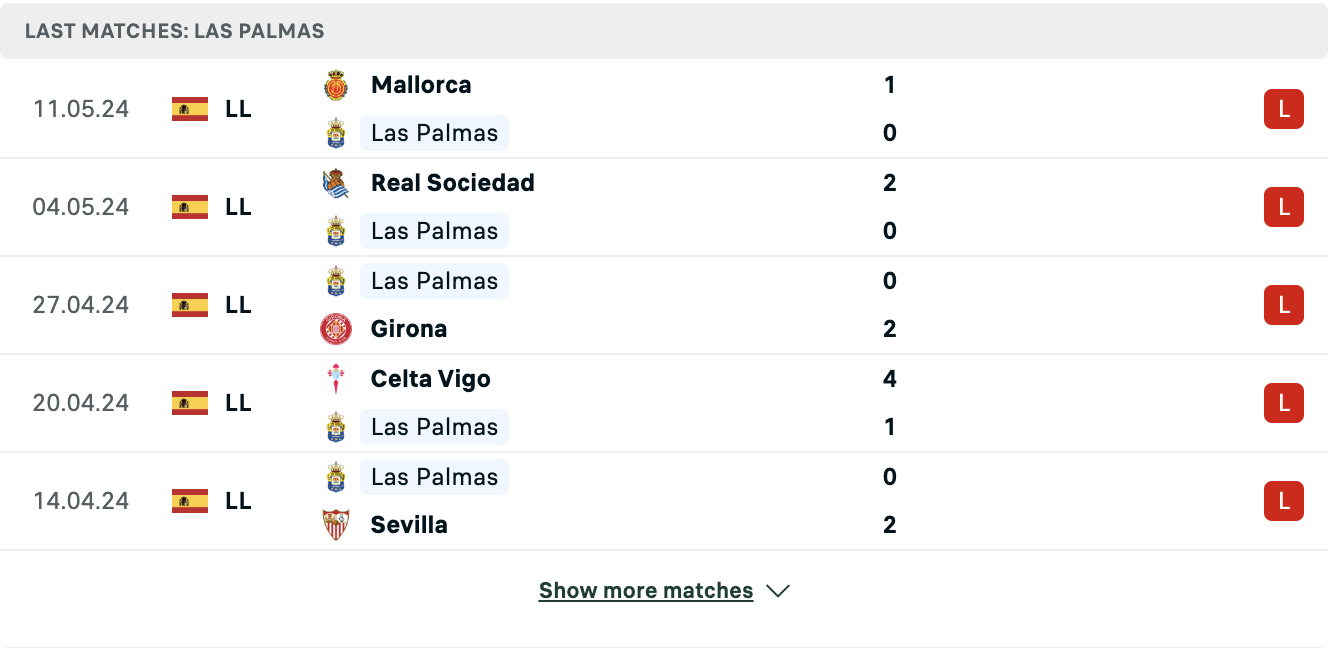Open the 20.04.24 match date row

664,403
